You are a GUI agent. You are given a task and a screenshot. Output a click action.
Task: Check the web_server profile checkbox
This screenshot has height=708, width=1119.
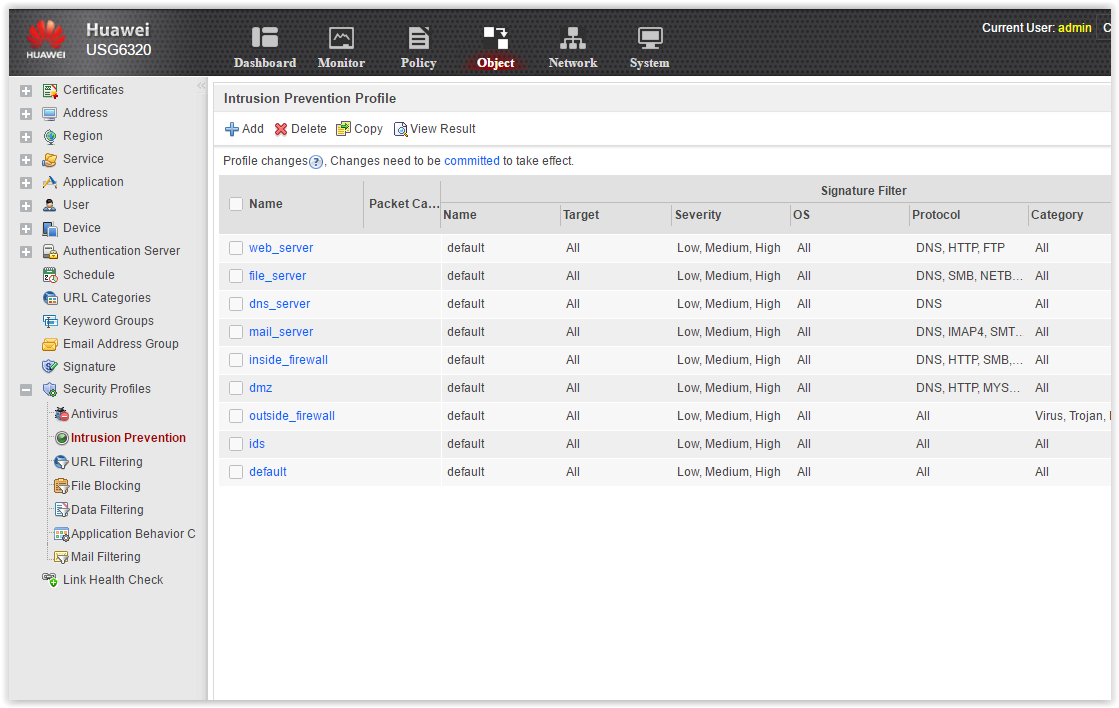236,248
